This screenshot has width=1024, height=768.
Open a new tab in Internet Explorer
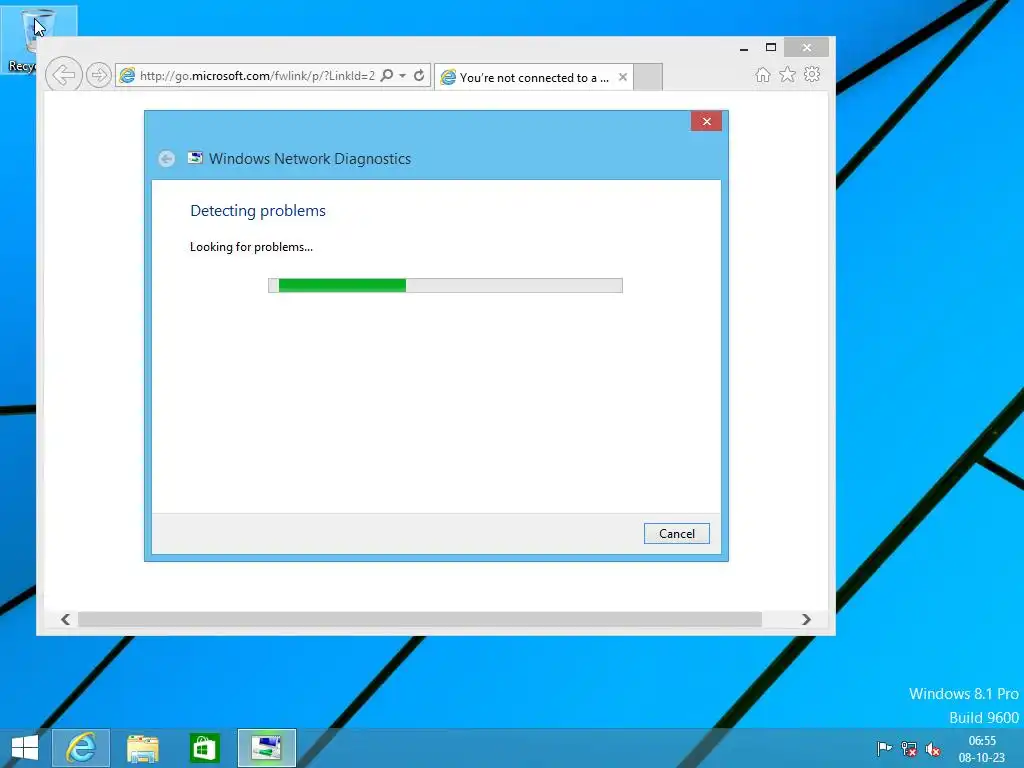tap(648, 77)
